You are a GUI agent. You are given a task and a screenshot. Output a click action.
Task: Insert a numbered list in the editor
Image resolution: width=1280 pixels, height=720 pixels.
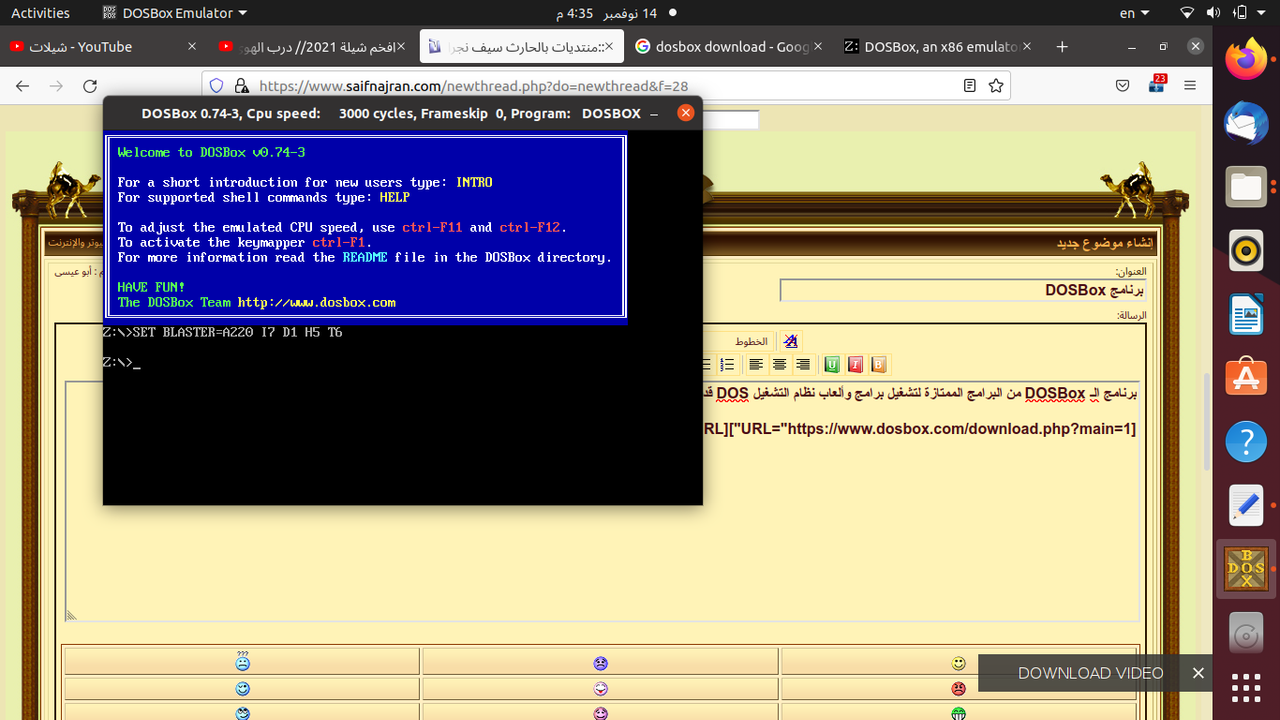727,365
